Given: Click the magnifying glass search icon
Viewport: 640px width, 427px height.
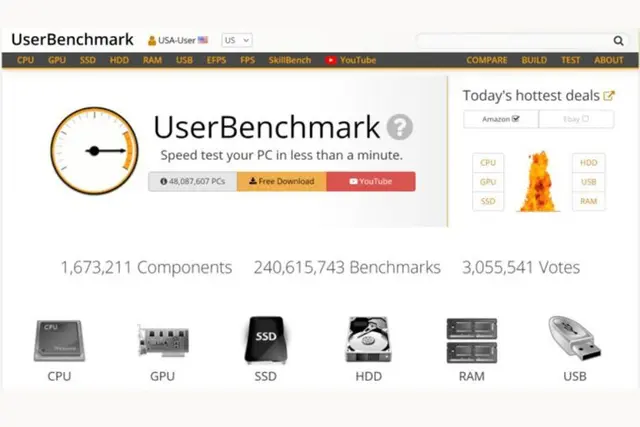Looking at the screenshot, I should (x=618, y=40).
